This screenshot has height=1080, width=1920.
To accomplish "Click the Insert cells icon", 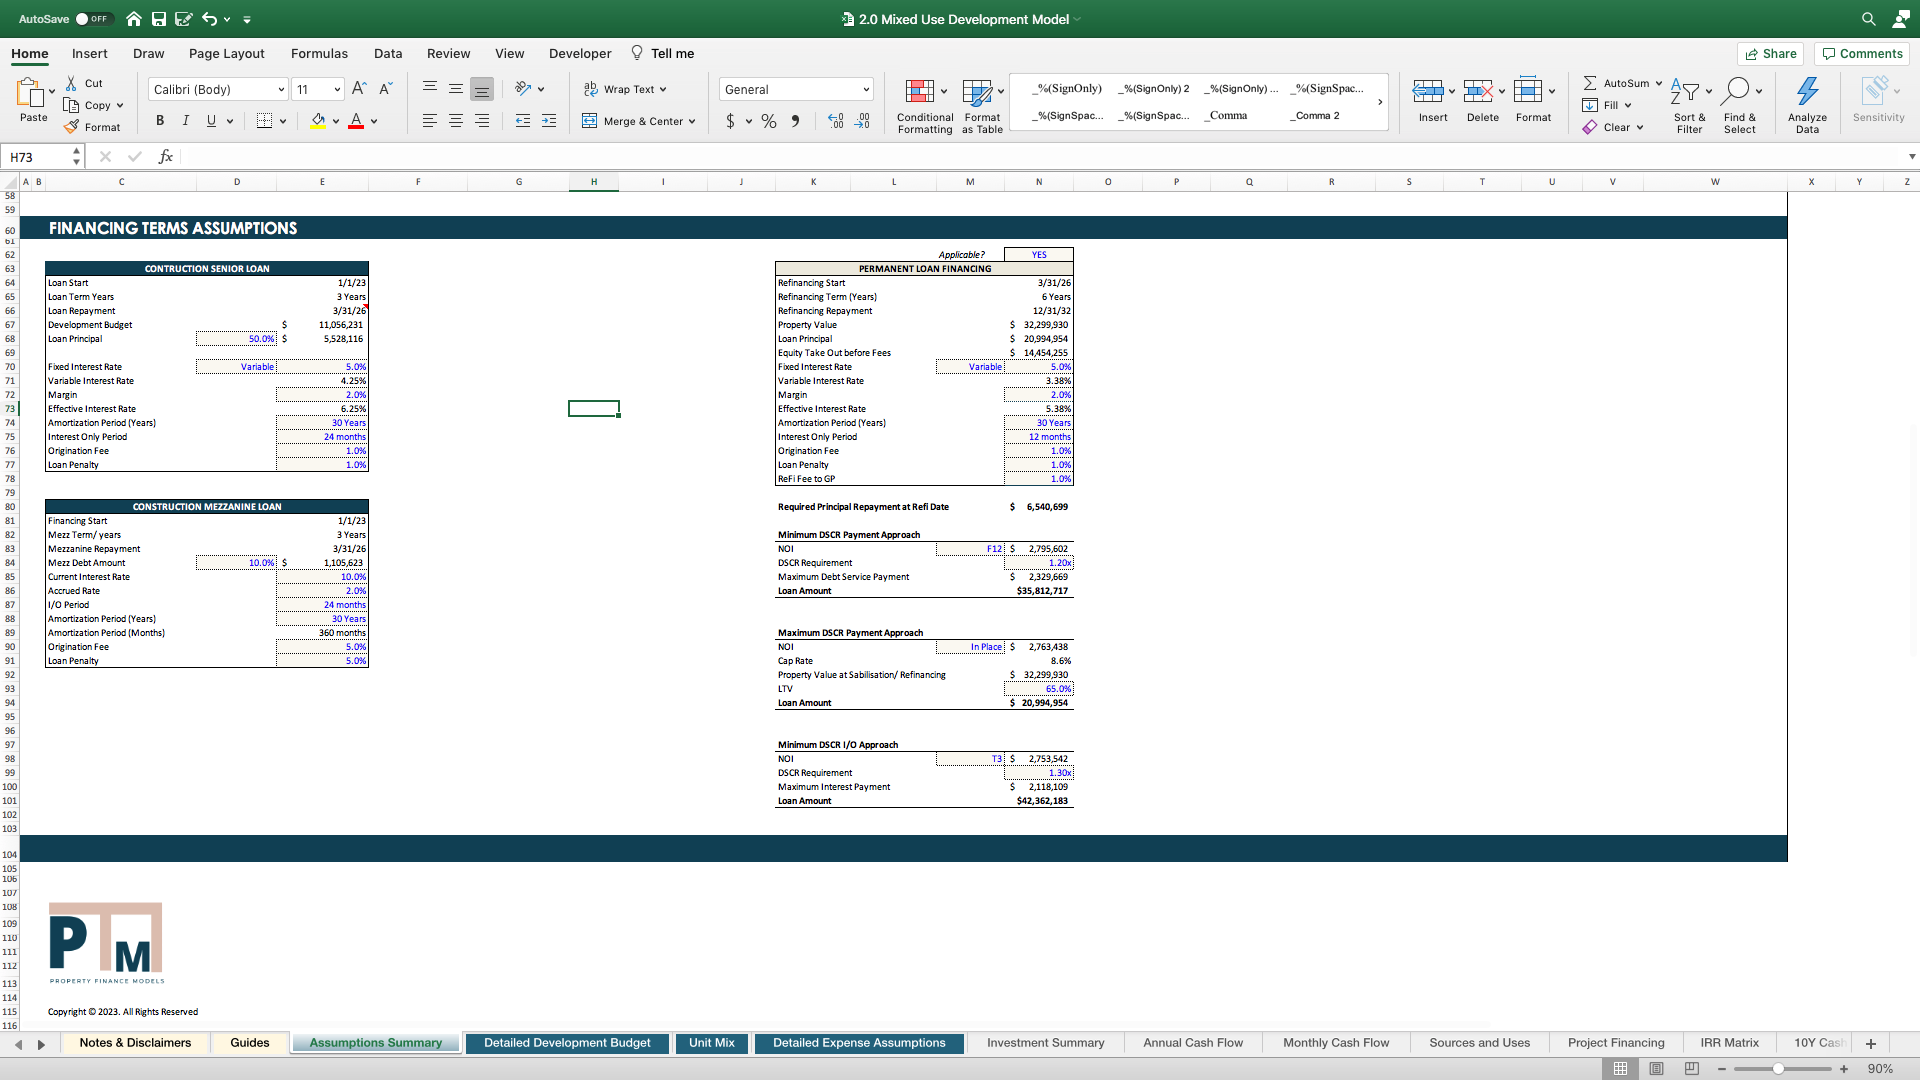I will [x=1428, y=92].
